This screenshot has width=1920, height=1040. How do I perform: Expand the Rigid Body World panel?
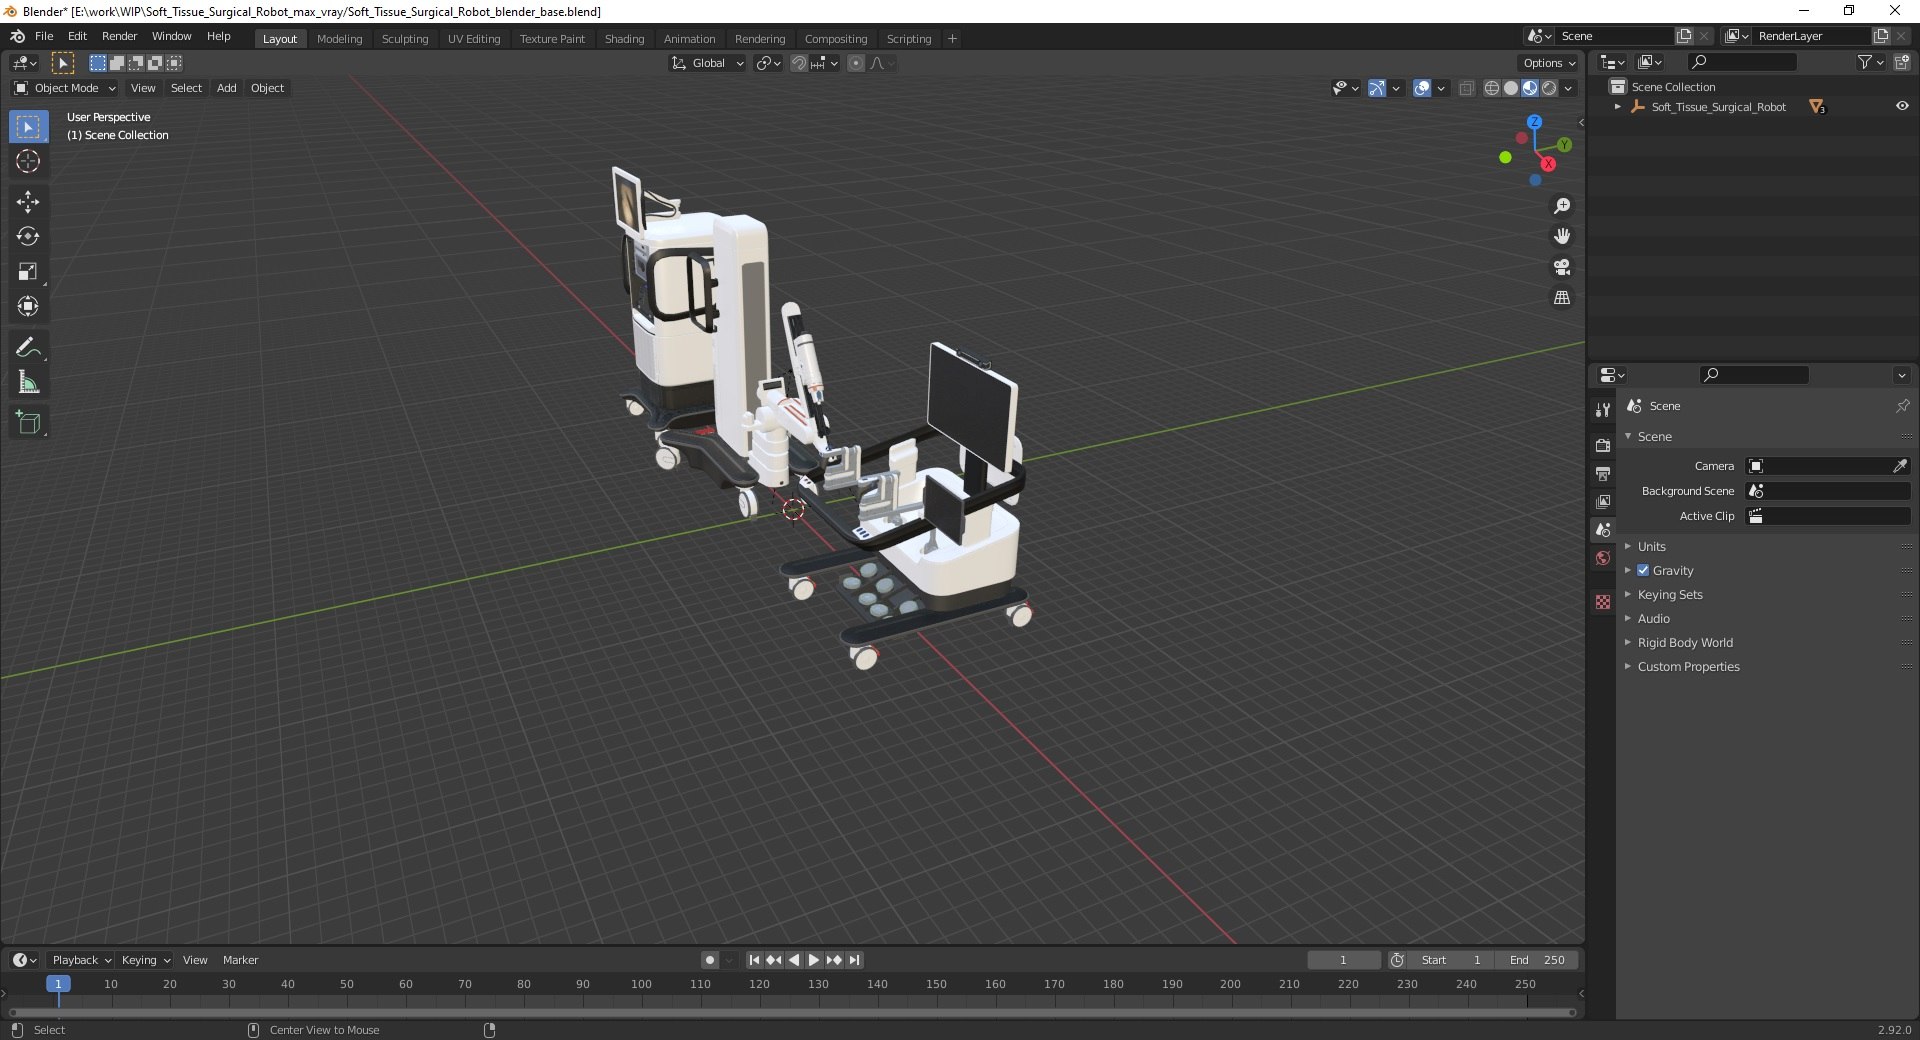pos(1685,642)
